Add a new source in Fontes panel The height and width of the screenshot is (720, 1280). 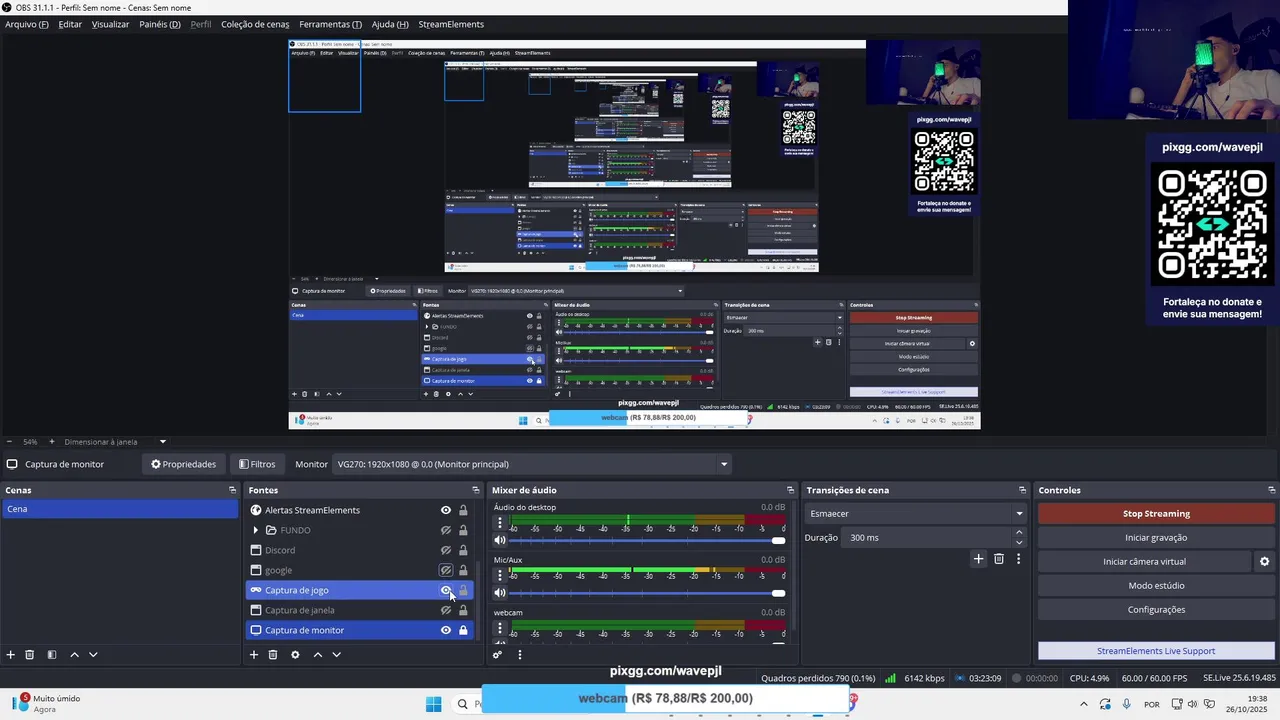point(254,655)
